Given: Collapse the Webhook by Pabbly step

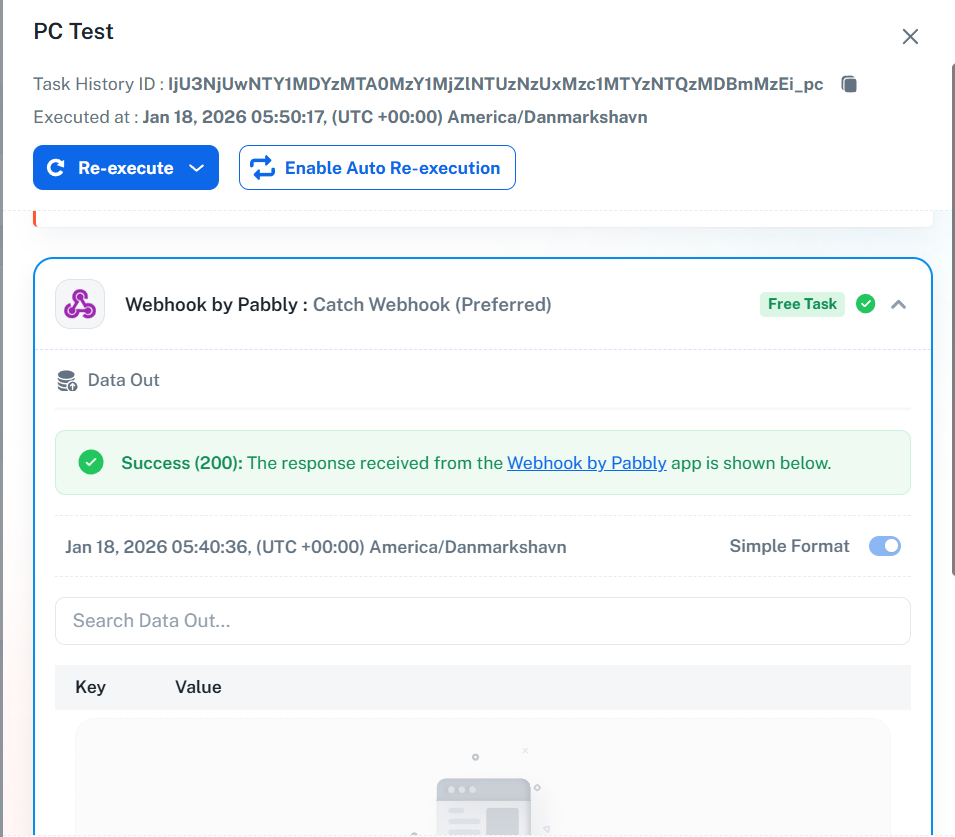Looking at the screenshot, I should (898, 304).
